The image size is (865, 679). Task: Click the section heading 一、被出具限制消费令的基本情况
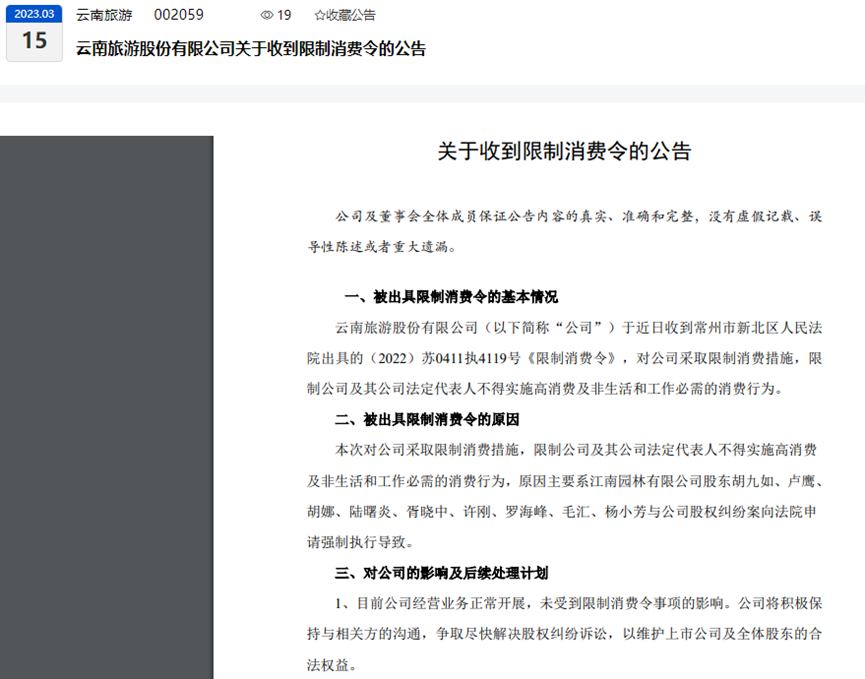tap(451, 297)
